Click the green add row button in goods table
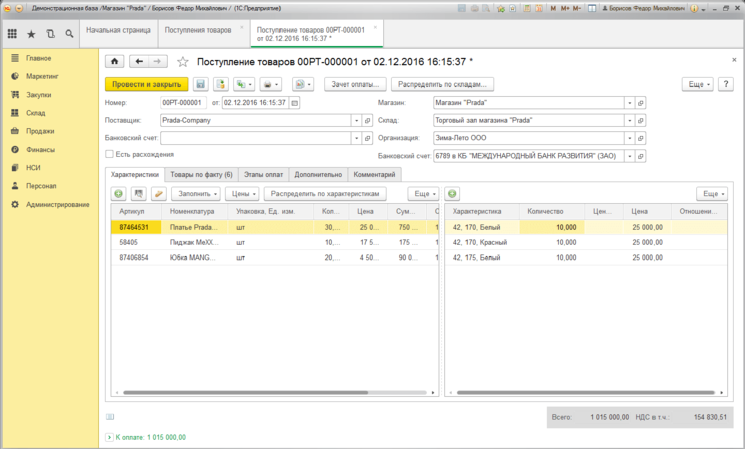 click(118, 193)
